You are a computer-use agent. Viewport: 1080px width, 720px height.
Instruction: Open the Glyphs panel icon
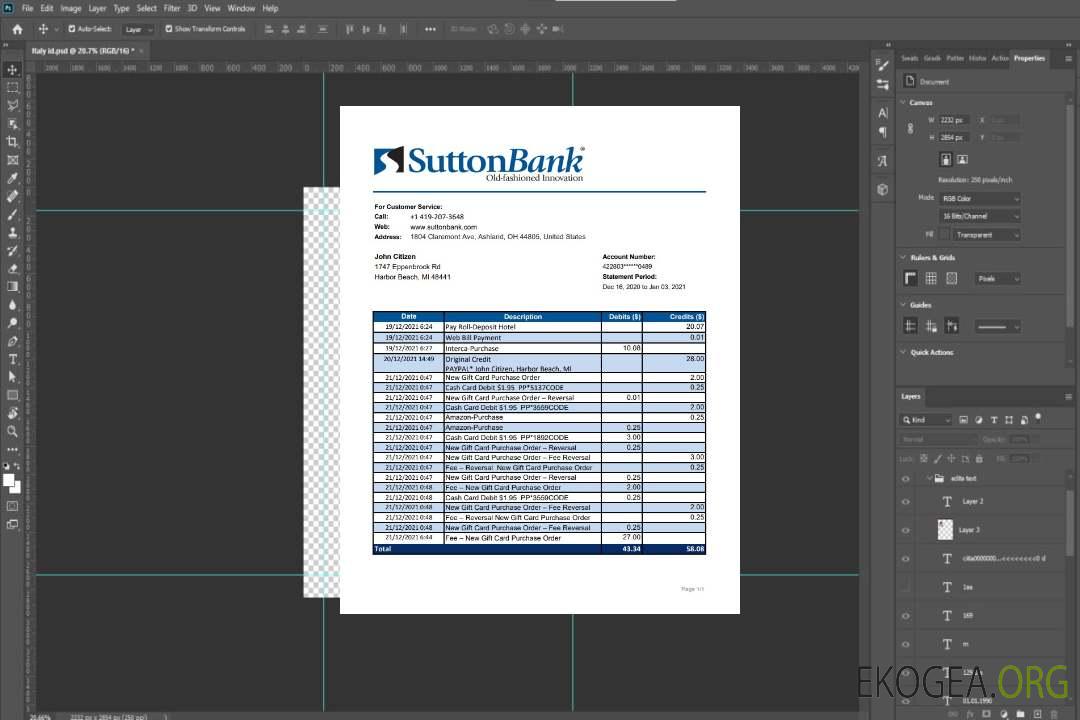pos(882,161)
